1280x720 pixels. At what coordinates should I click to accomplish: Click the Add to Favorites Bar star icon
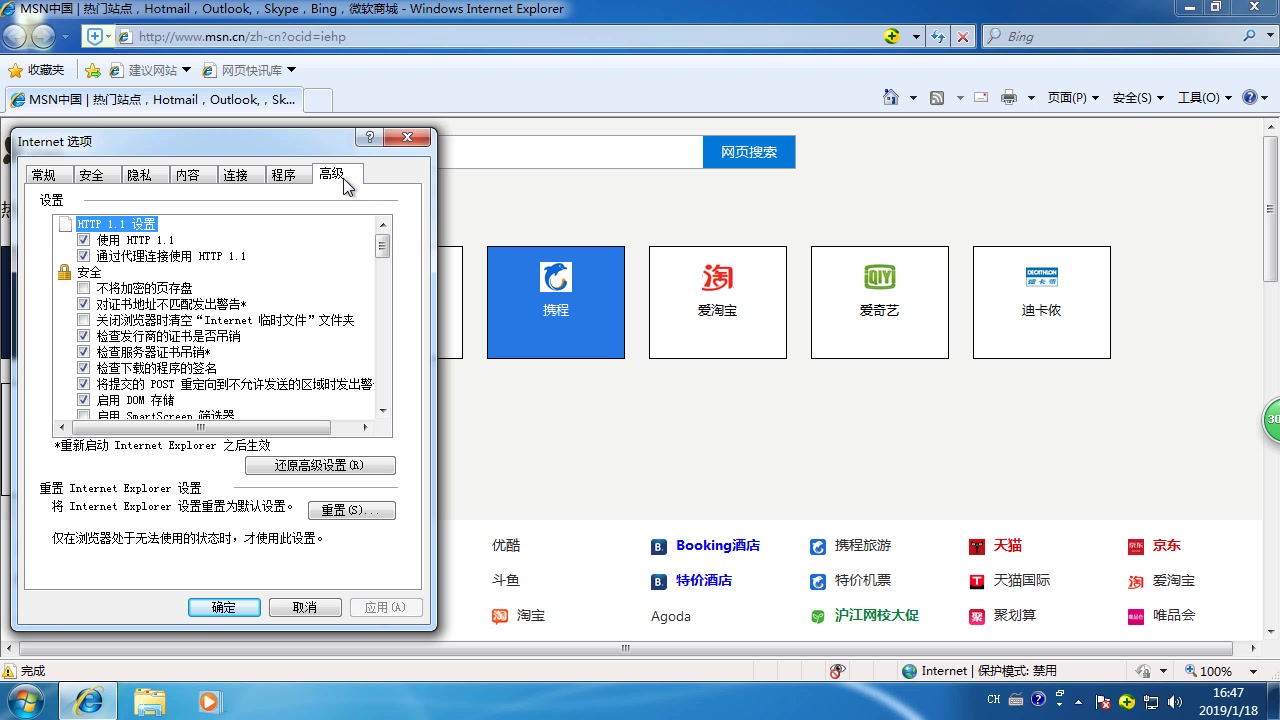click(x=93, y=70)
